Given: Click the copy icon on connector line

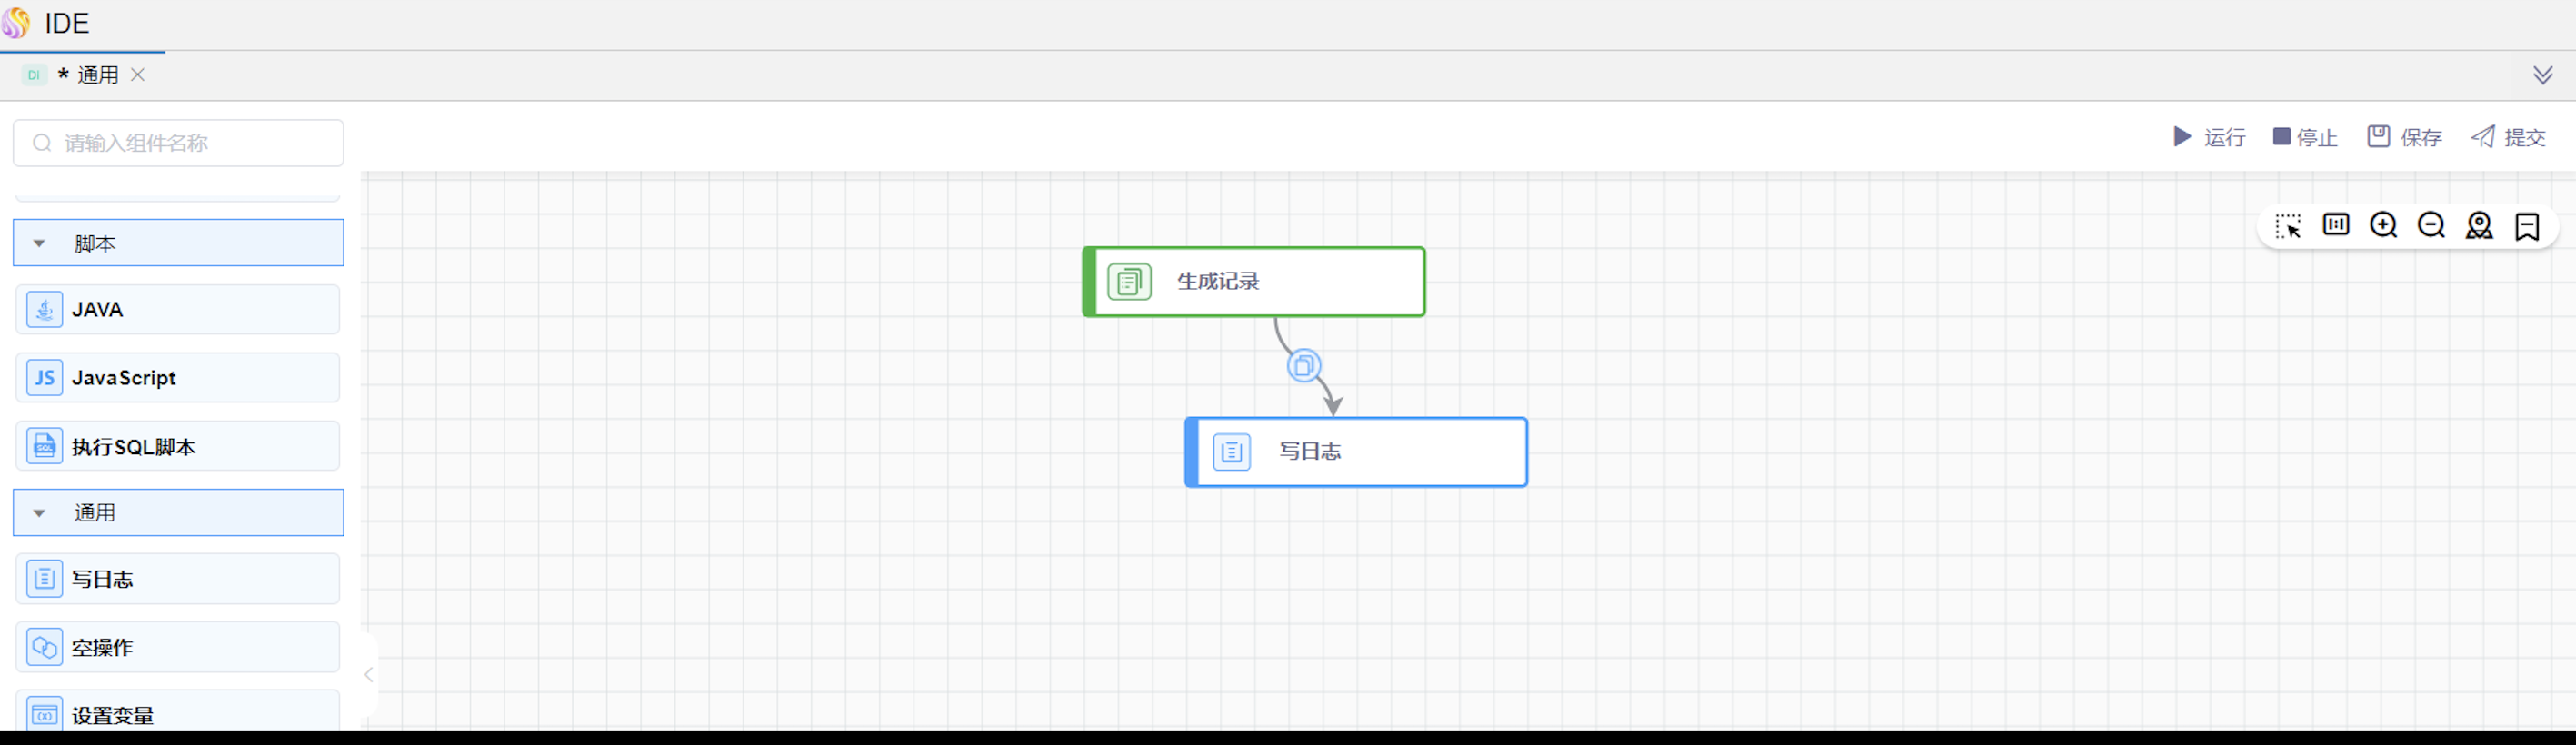Looking at the screenshot, I should [x=1303, y=366].
